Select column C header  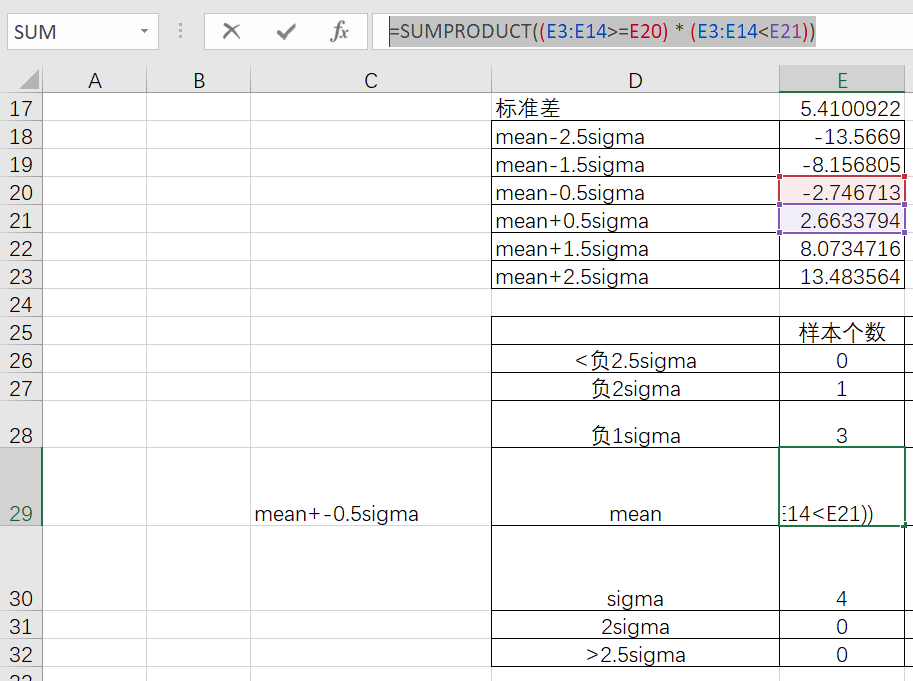[371, 80]
